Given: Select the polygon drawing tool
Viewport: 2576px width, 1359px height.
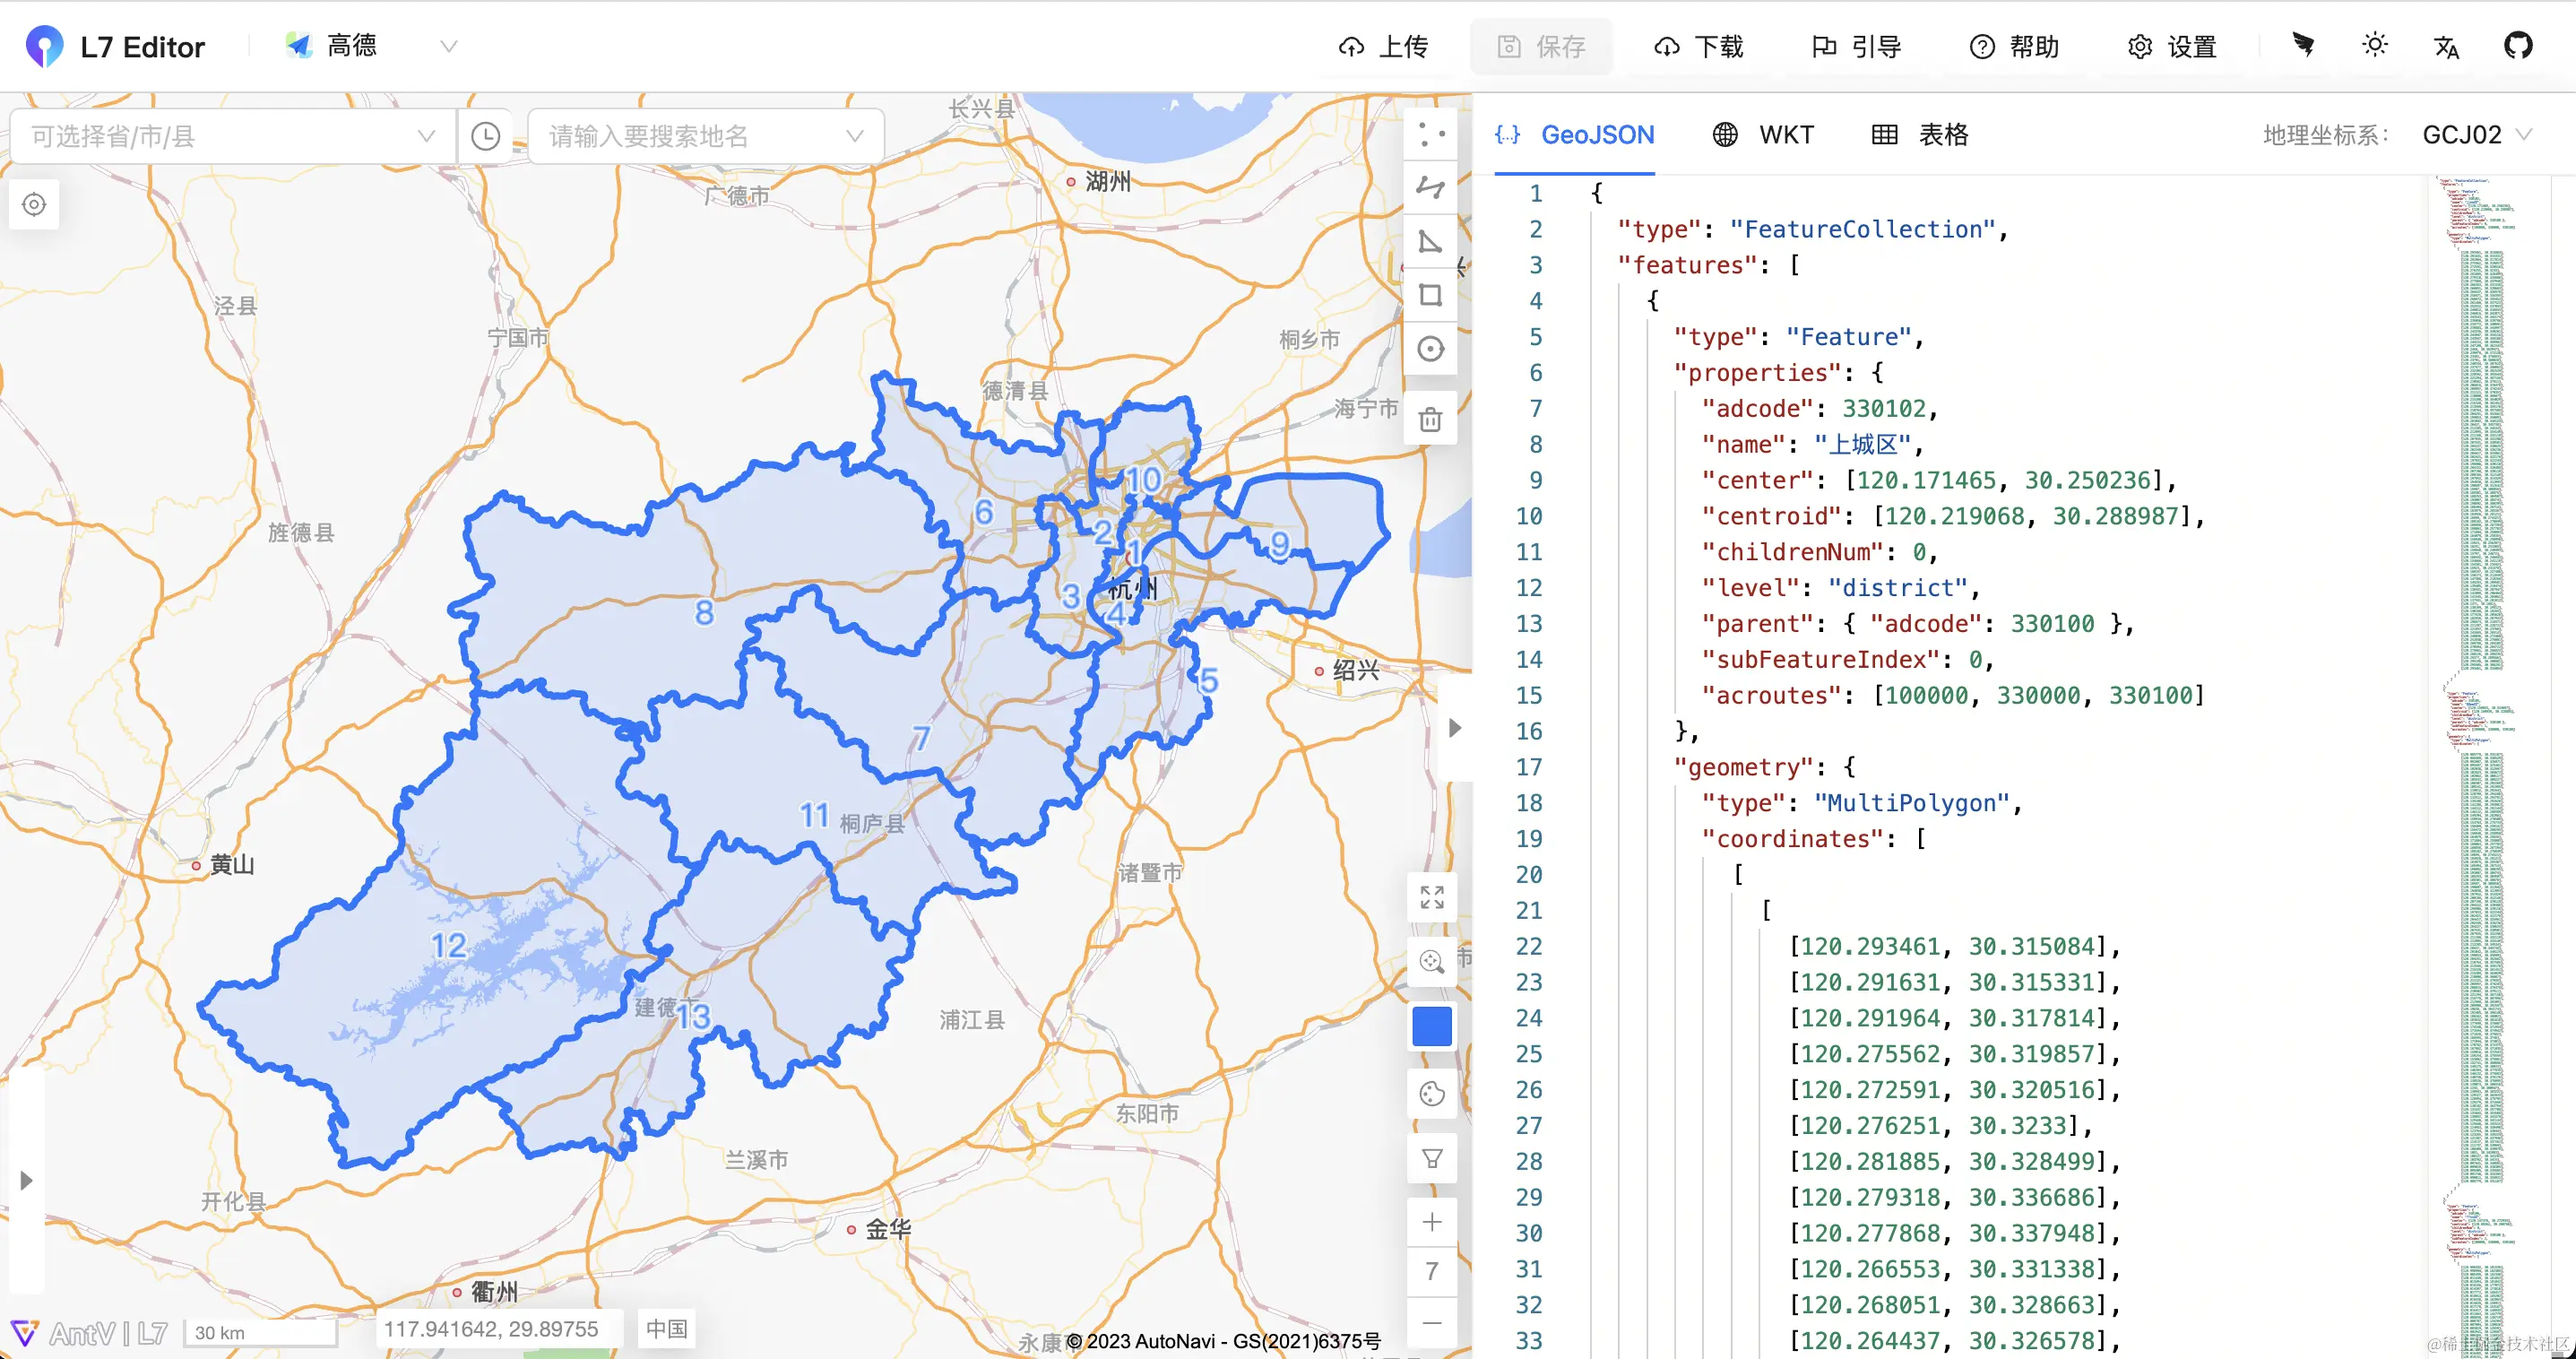Looking at the screenshot, I should pyautogui.click(x=1431, y=242).
